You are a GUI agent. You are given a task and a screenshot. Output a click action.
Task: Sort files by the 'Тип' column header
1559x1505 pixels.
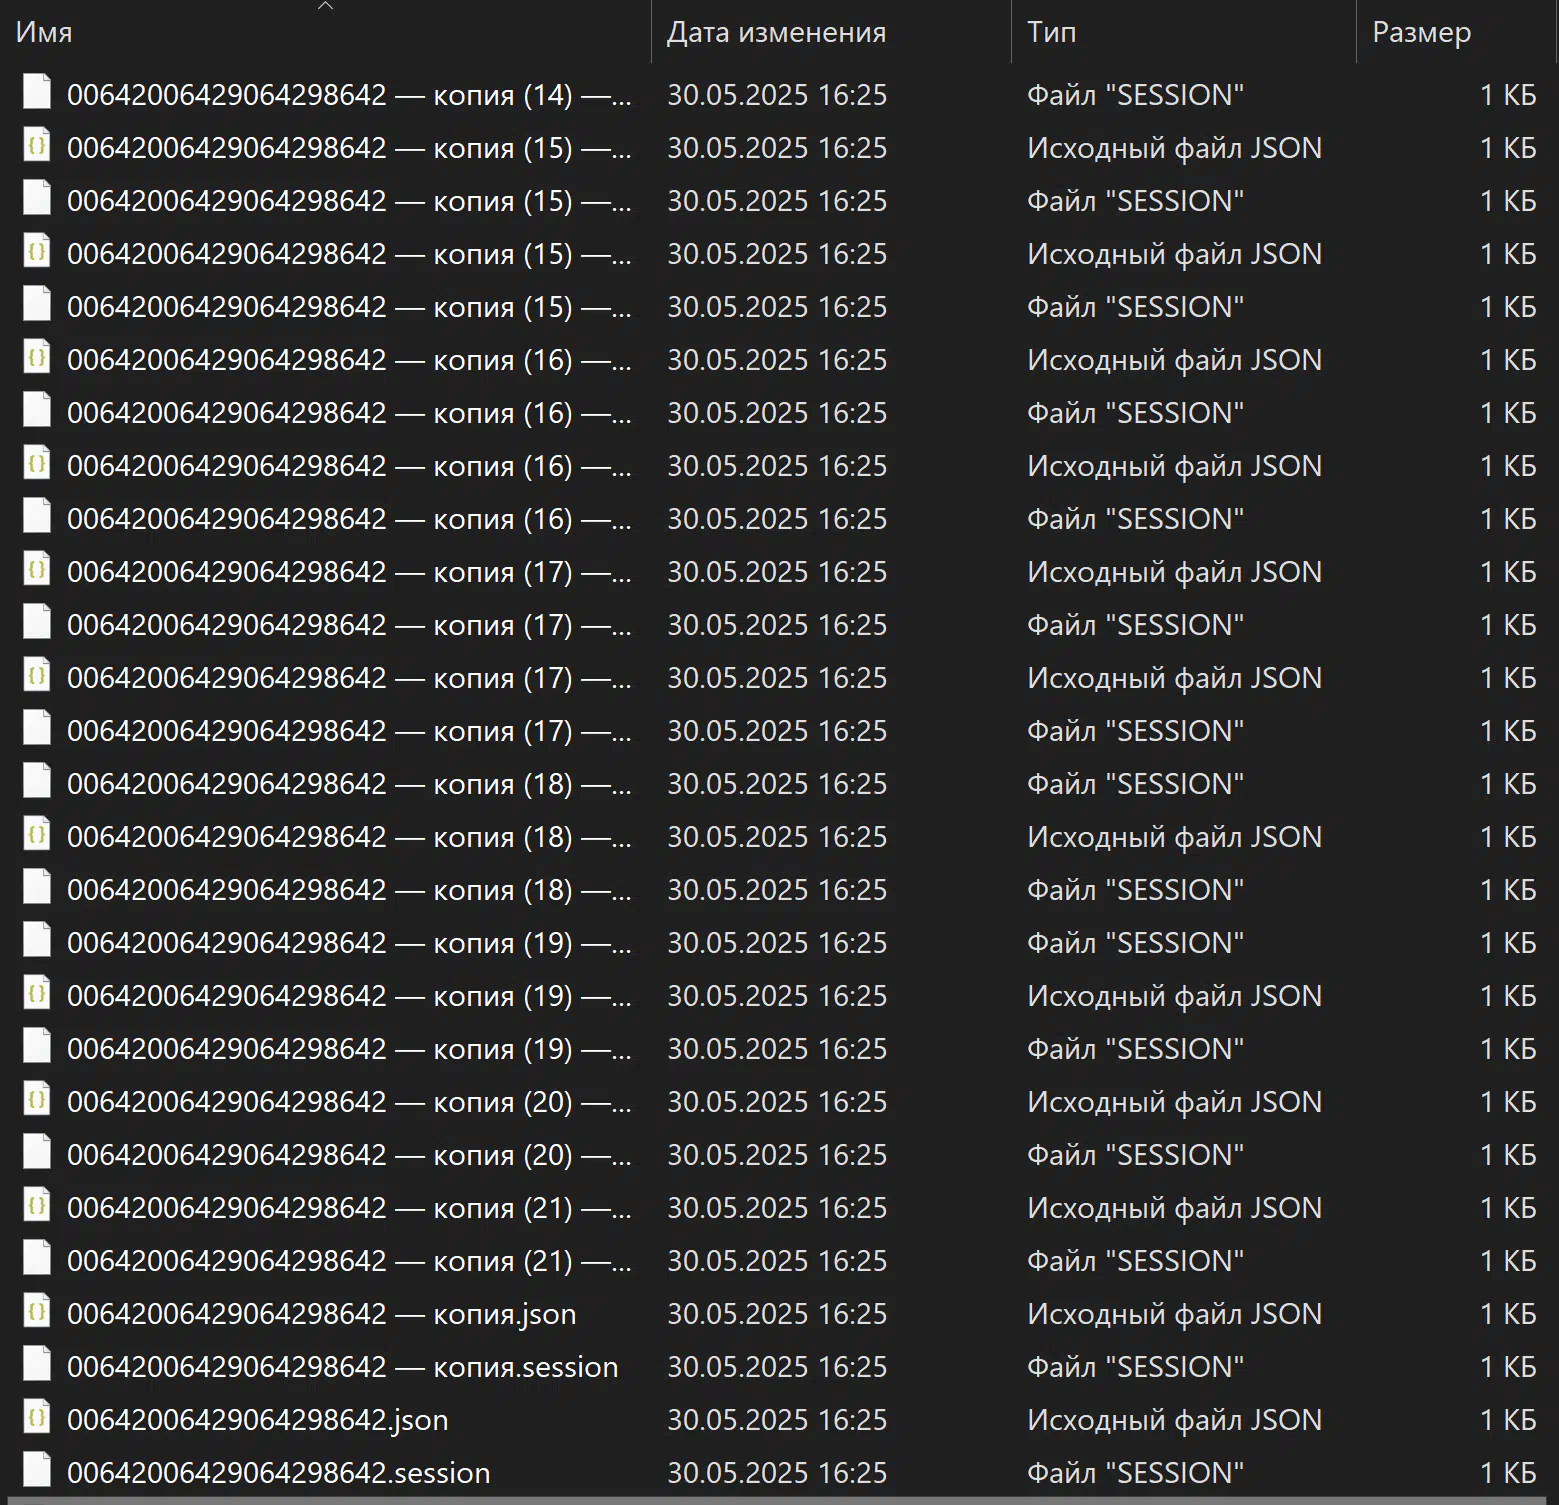point(1051,33)
